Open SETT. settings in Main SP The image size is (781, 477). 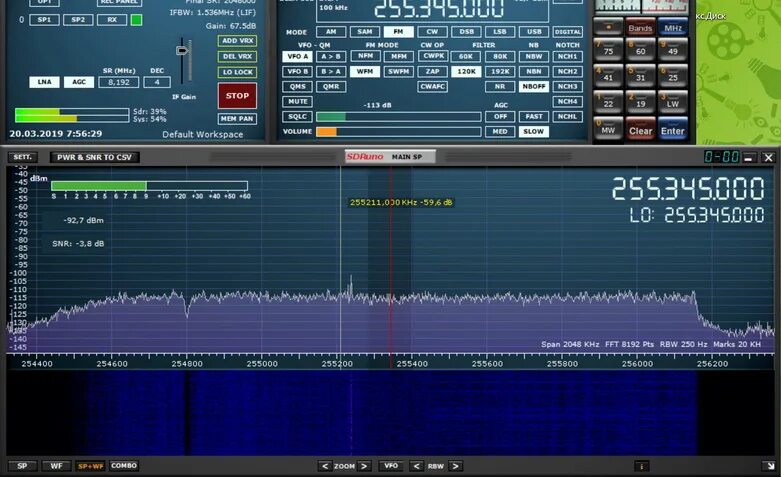click(22, 157)
